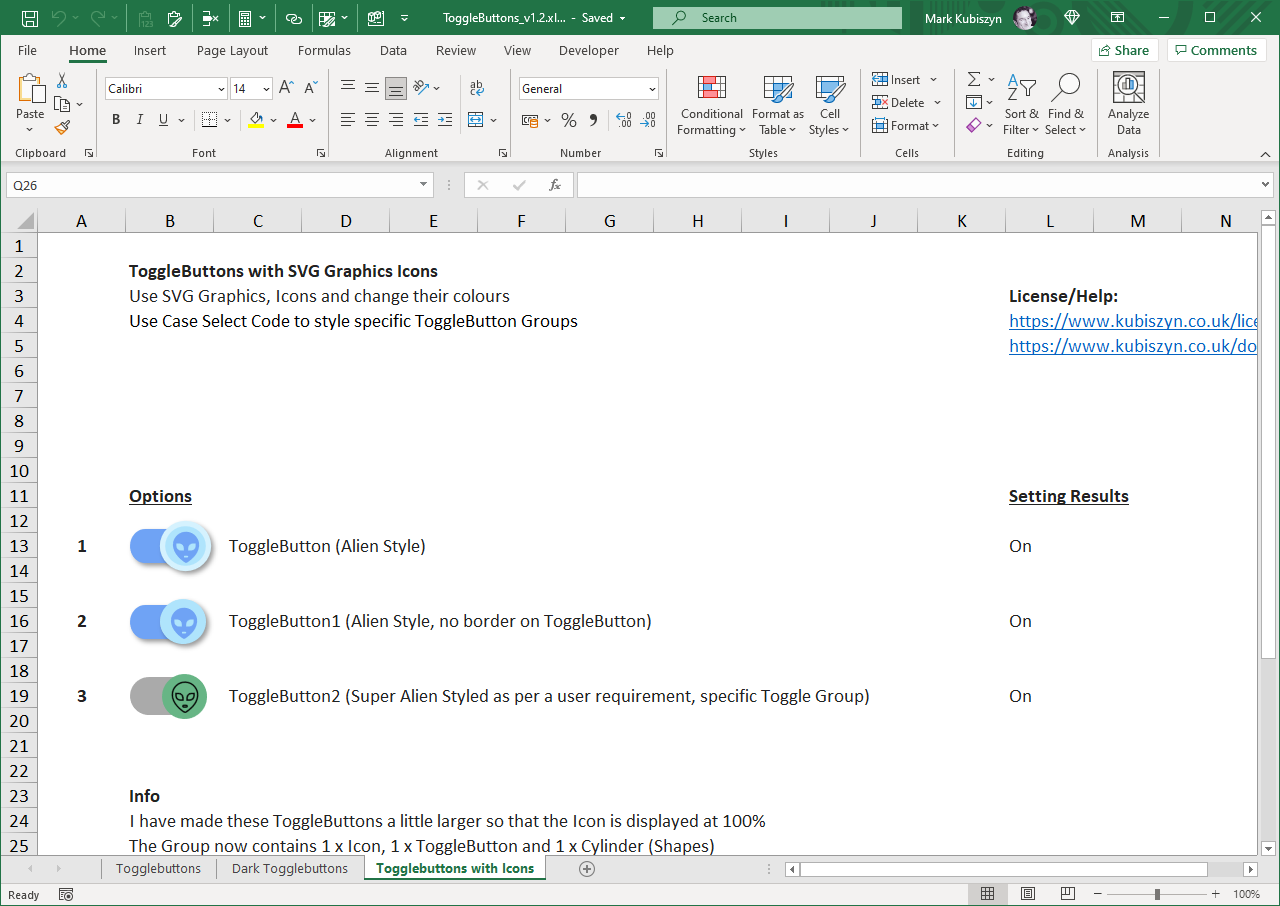This screenshot has height=906, width=1280.
Task: Toggle the green Super Alien ToggleButton2
Action: (x=169, y=696)
